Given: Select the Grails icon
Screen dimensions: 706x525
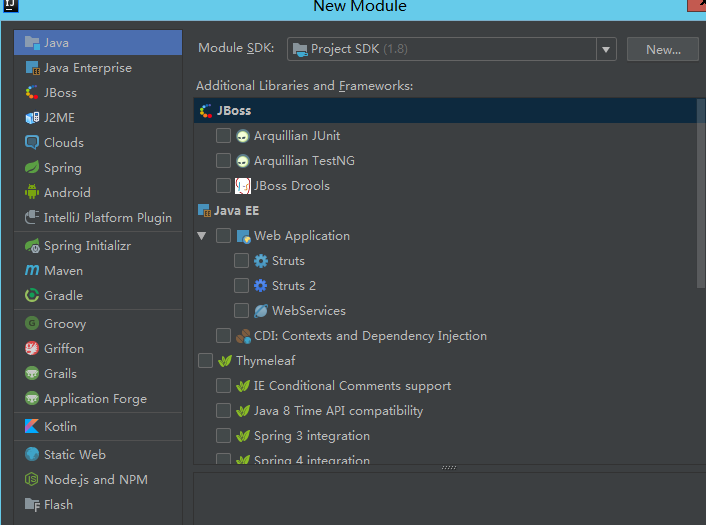Looking at the screenshot, I should pyautogui.click(x=32, y=373).
